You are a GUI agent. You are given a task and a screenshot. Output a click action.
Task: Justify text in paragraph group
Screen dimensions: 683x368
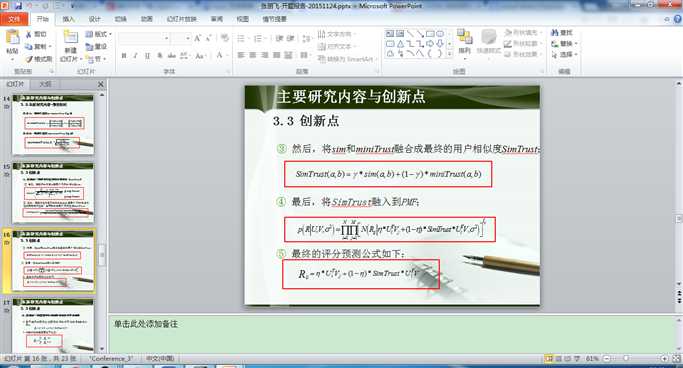tap(276, 55)
